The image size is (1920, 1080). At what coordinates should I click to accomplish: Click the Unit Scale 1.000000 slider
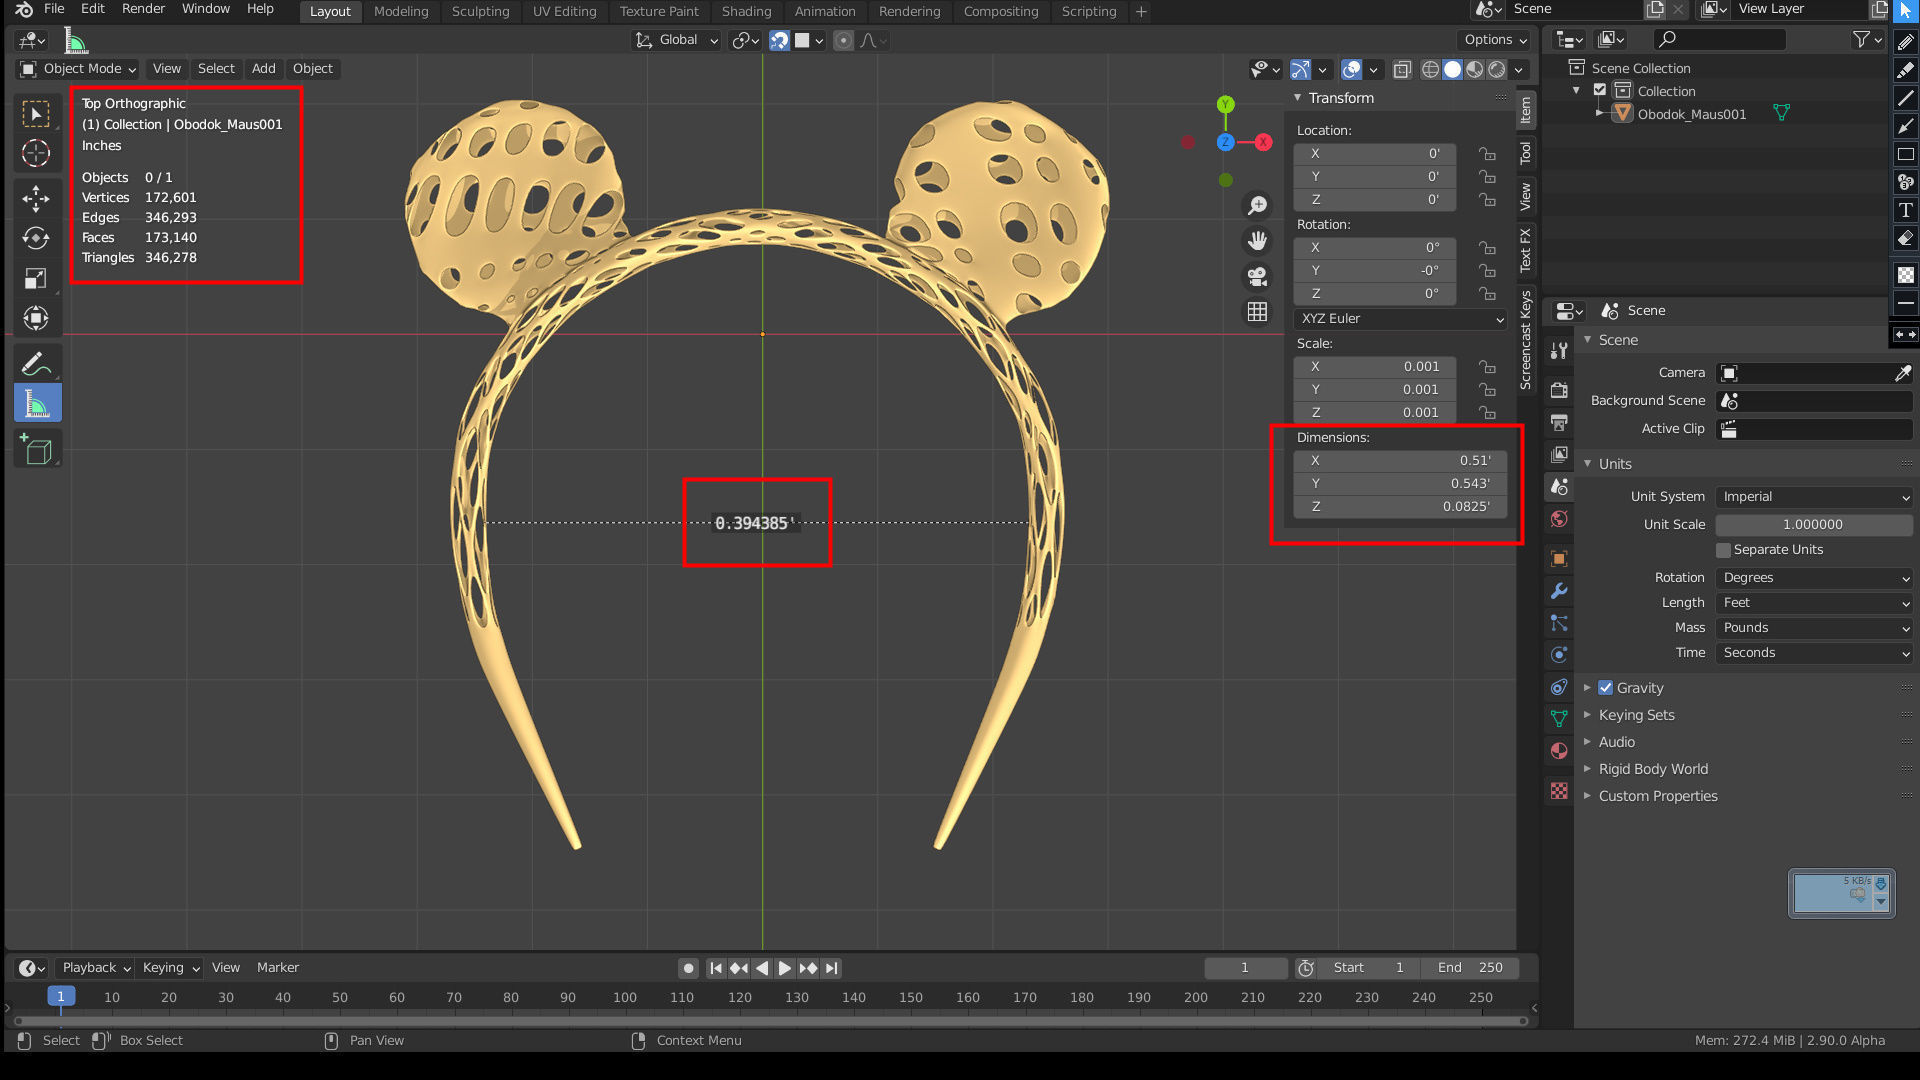[x=1814, y=525]
